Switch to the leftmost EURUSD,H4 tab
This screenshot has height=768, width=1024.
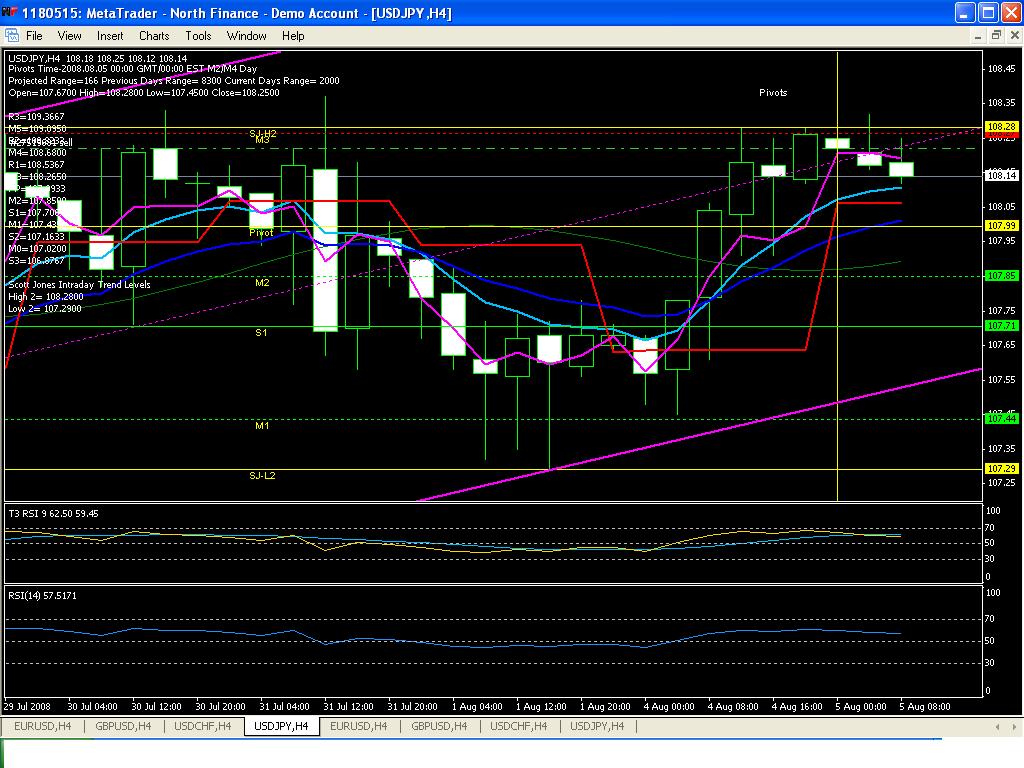coord(42,726)
